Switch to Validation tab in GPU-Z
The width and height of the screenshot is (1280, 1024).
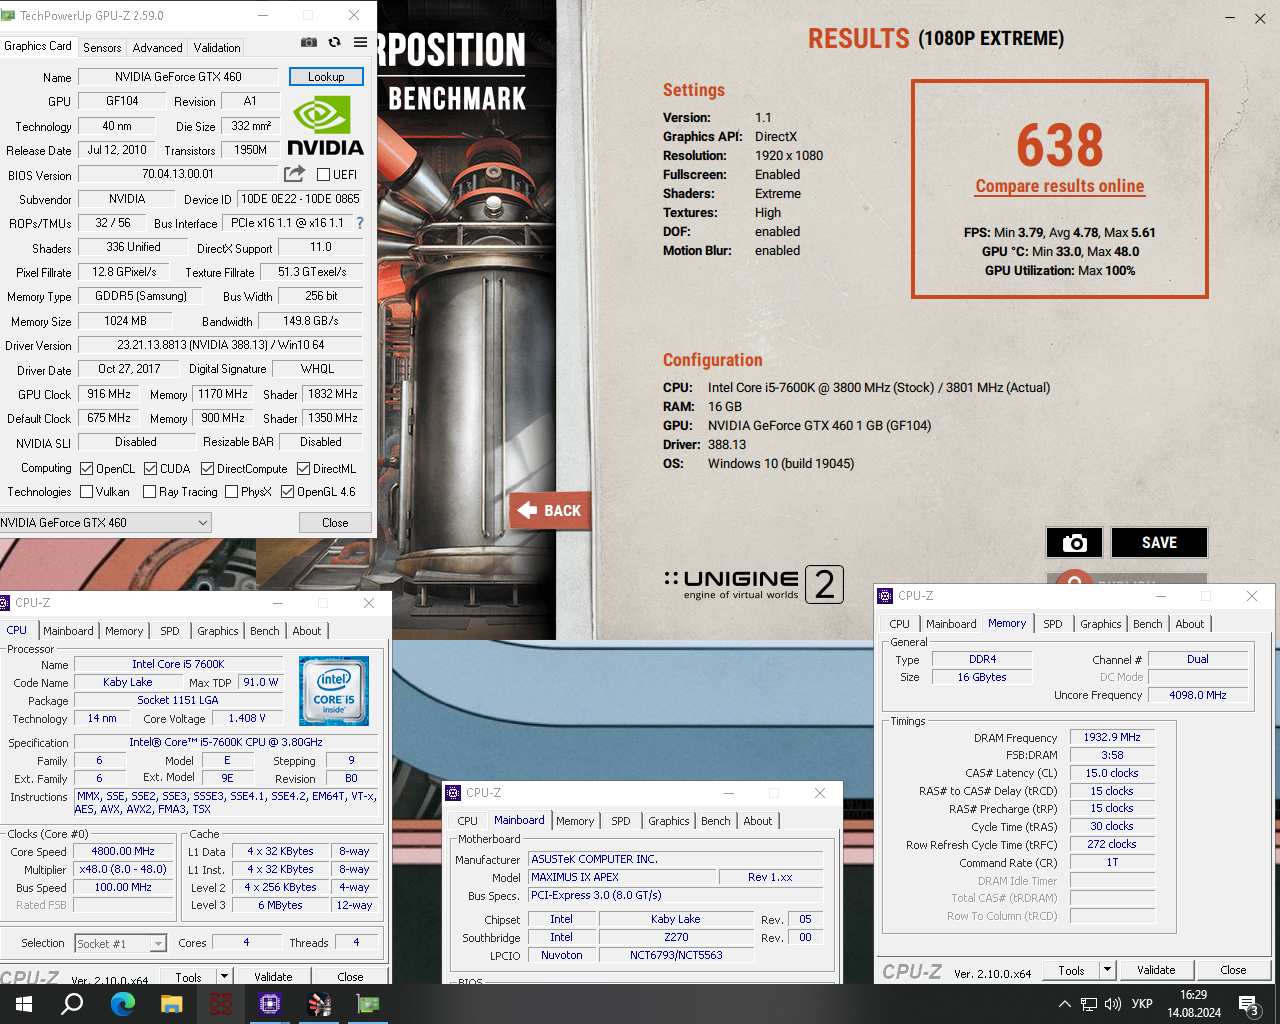pyautogui.click(x=217, y=47)
